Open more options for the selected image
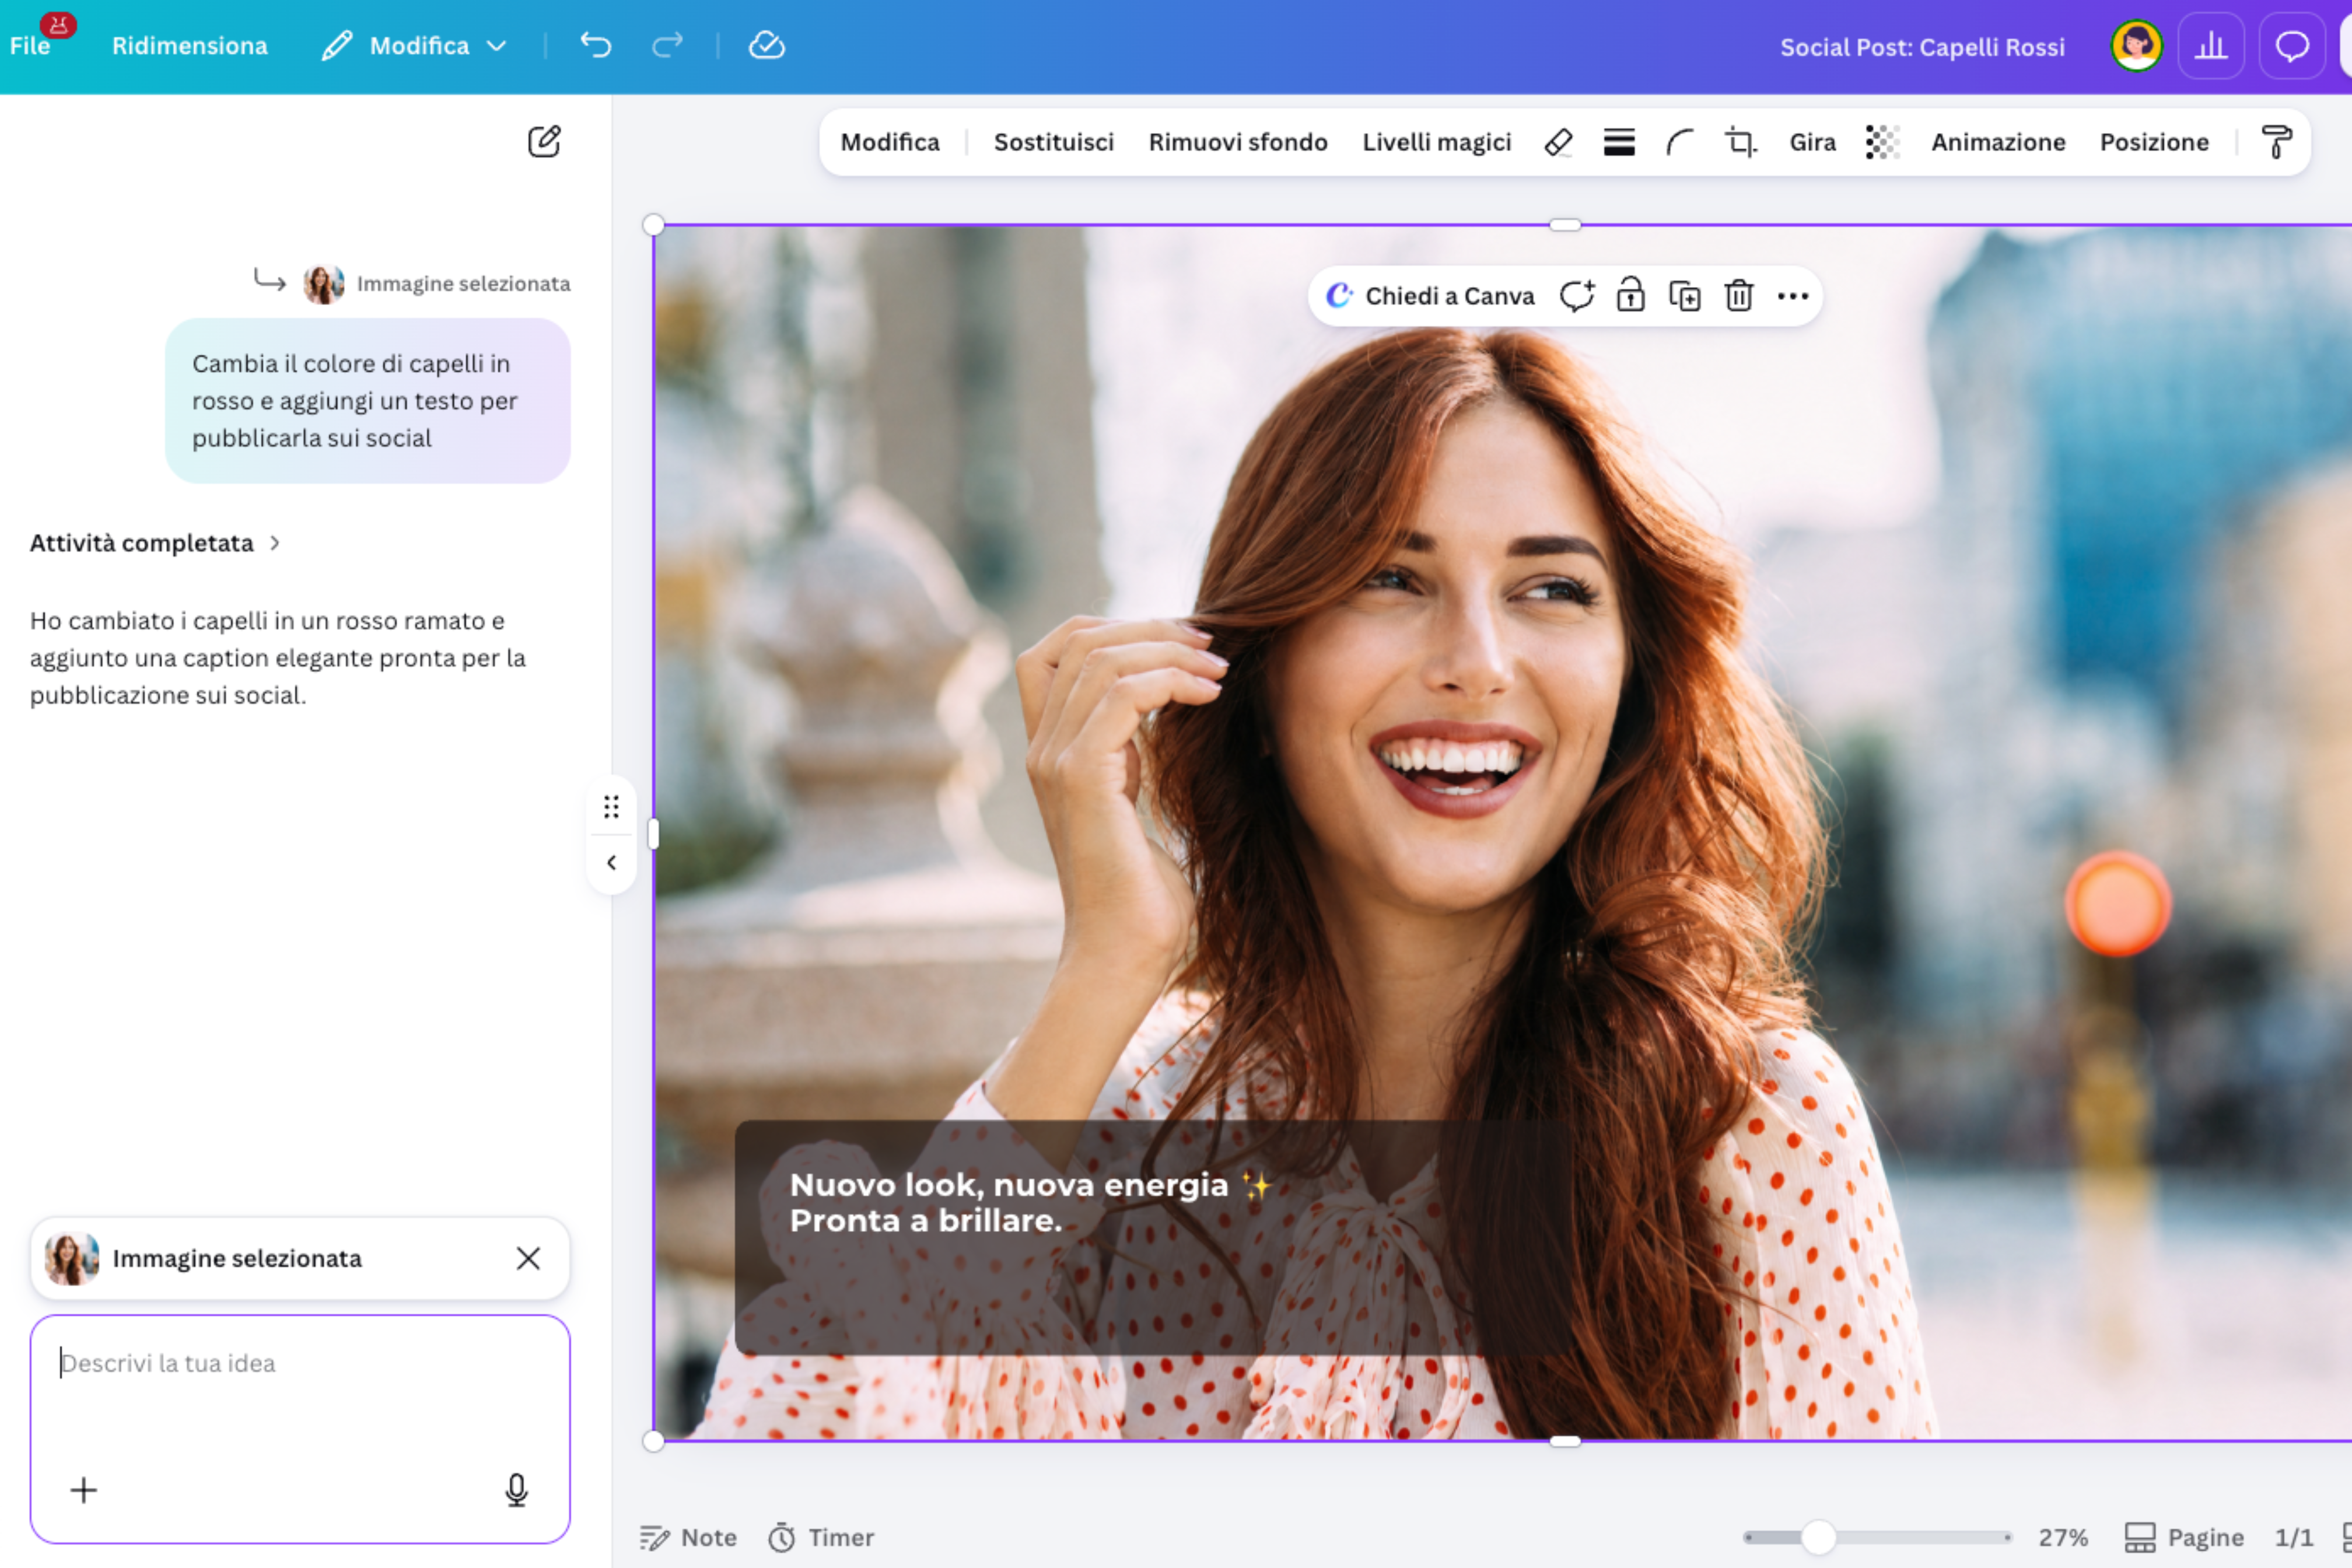The image size is (2352, 1568). [x=1792, y=296]
